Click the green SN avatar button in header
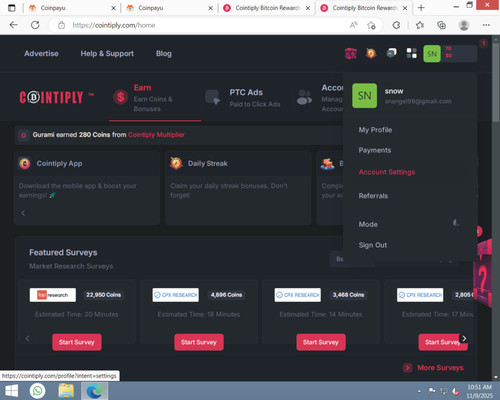Screen dimensions: 500x400 (432, 54)
